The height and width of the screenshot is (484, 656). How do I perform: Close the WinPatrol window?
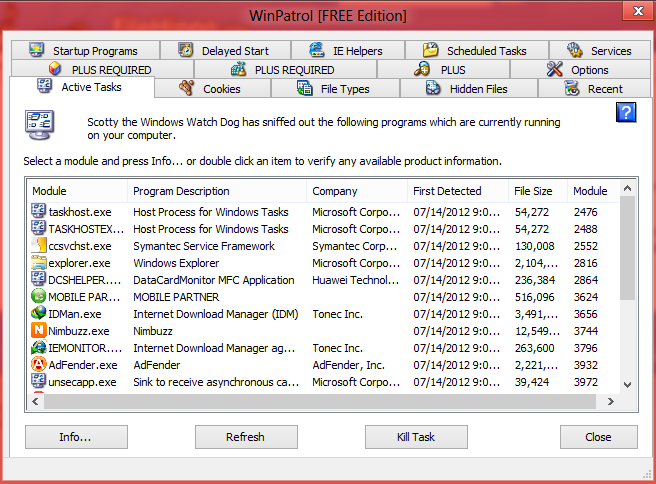pos(638,11)
